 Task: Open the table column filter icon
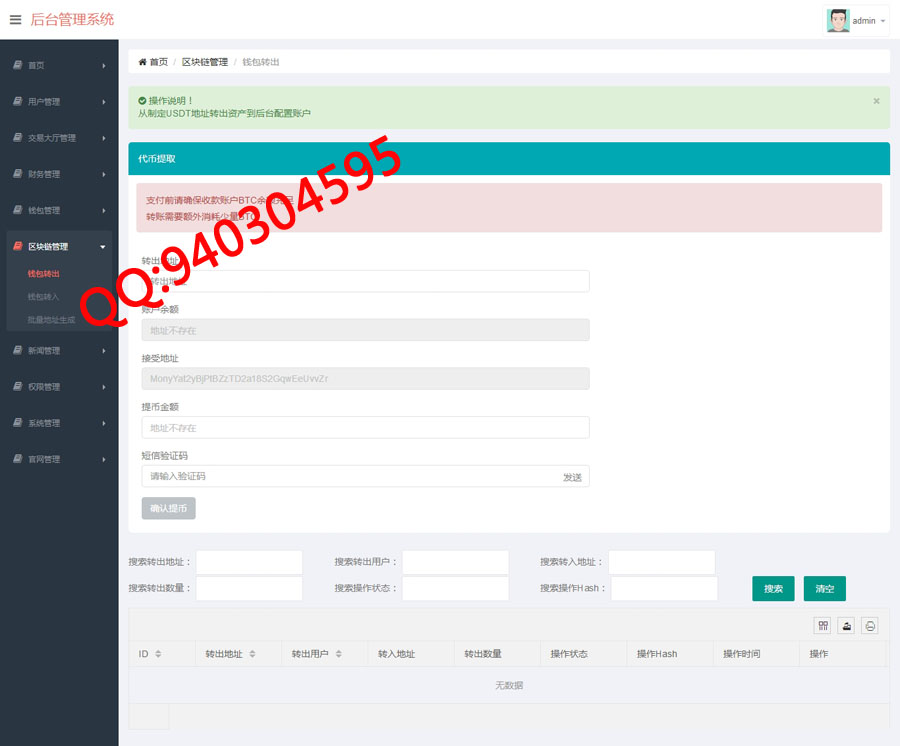(823, 626)
